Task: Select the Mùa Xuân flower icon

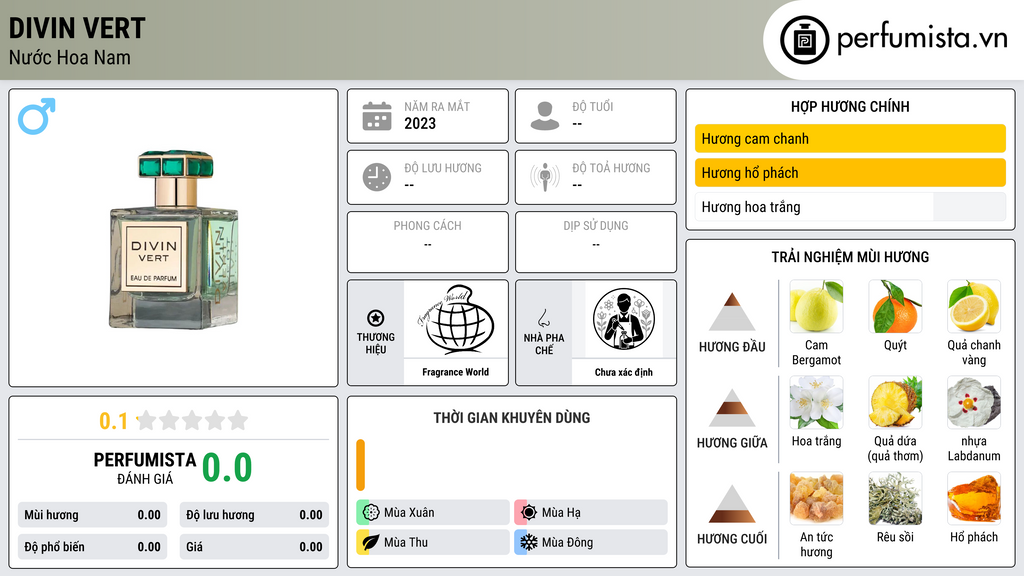Action: [x=371, y=513]
